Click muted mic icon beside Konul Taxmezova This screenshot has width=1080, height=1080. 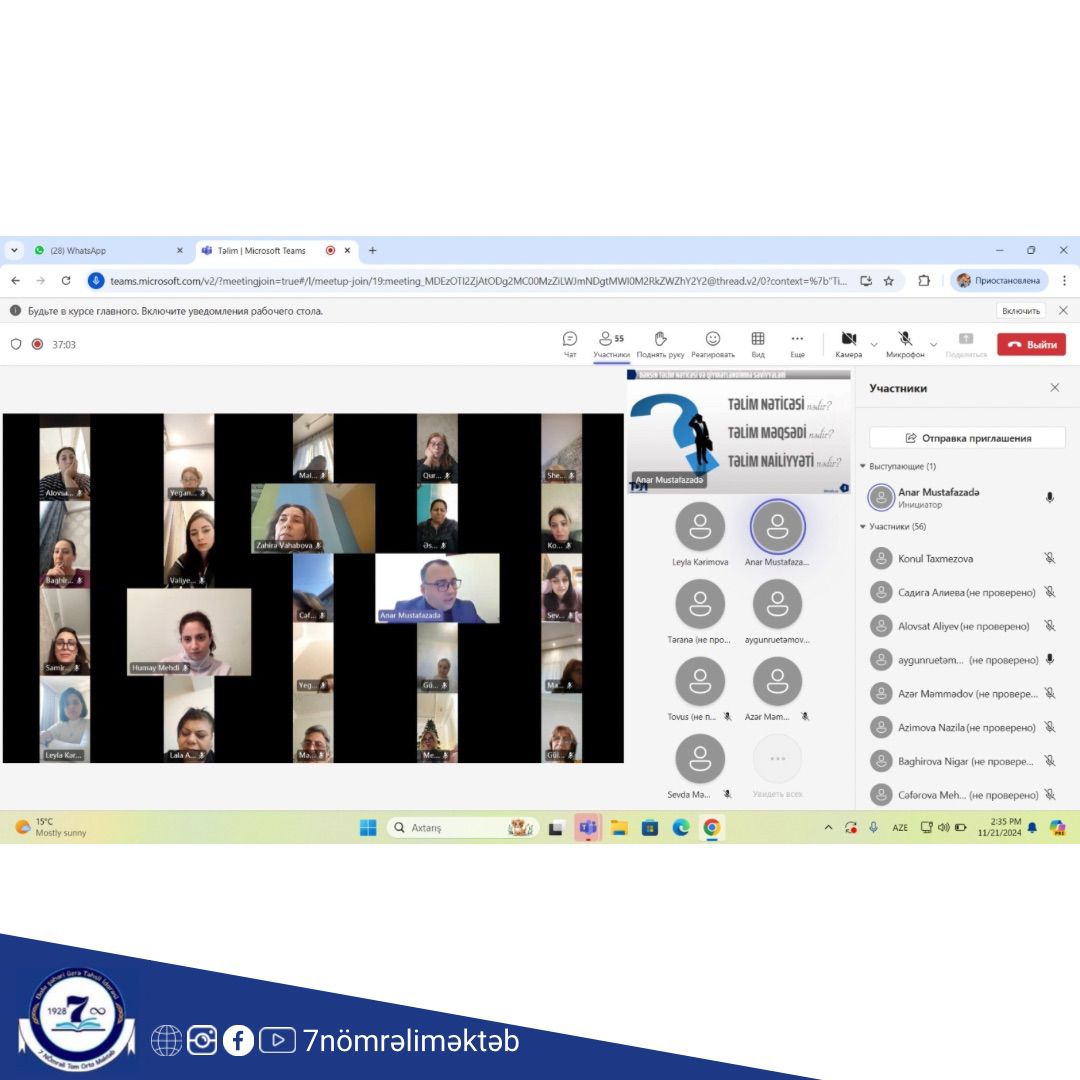pos(1050,559)
